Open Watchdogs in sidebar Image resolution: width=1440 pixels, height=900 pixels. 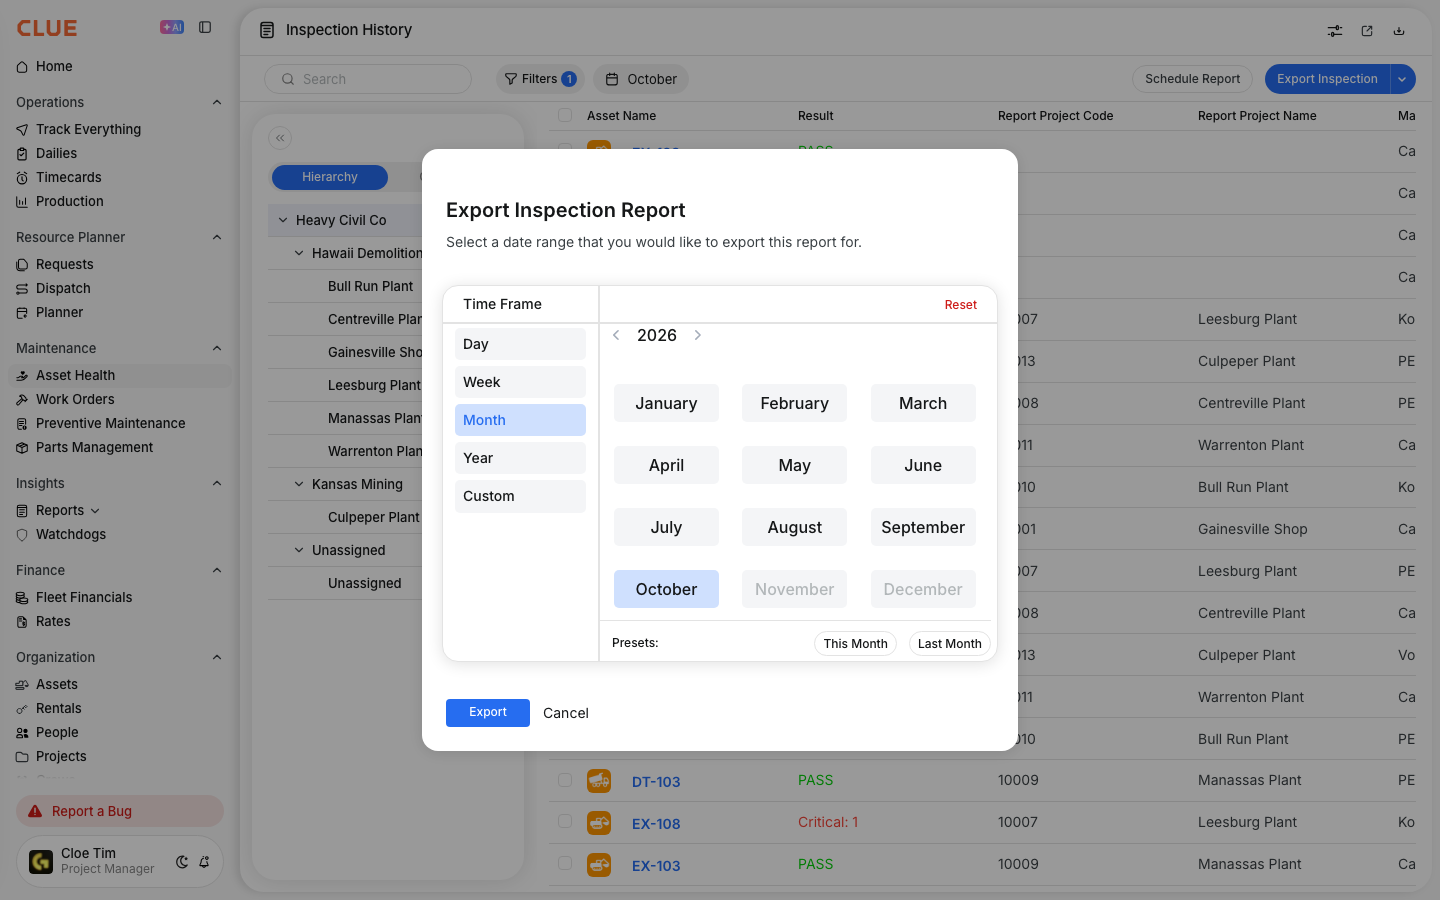click(70, 534)
